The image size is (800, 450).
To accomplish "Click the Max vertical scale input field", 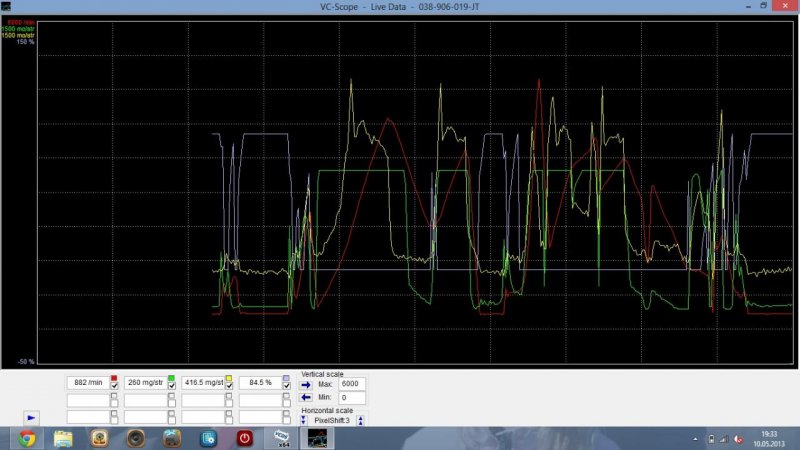I will click(x=351, y=383).
